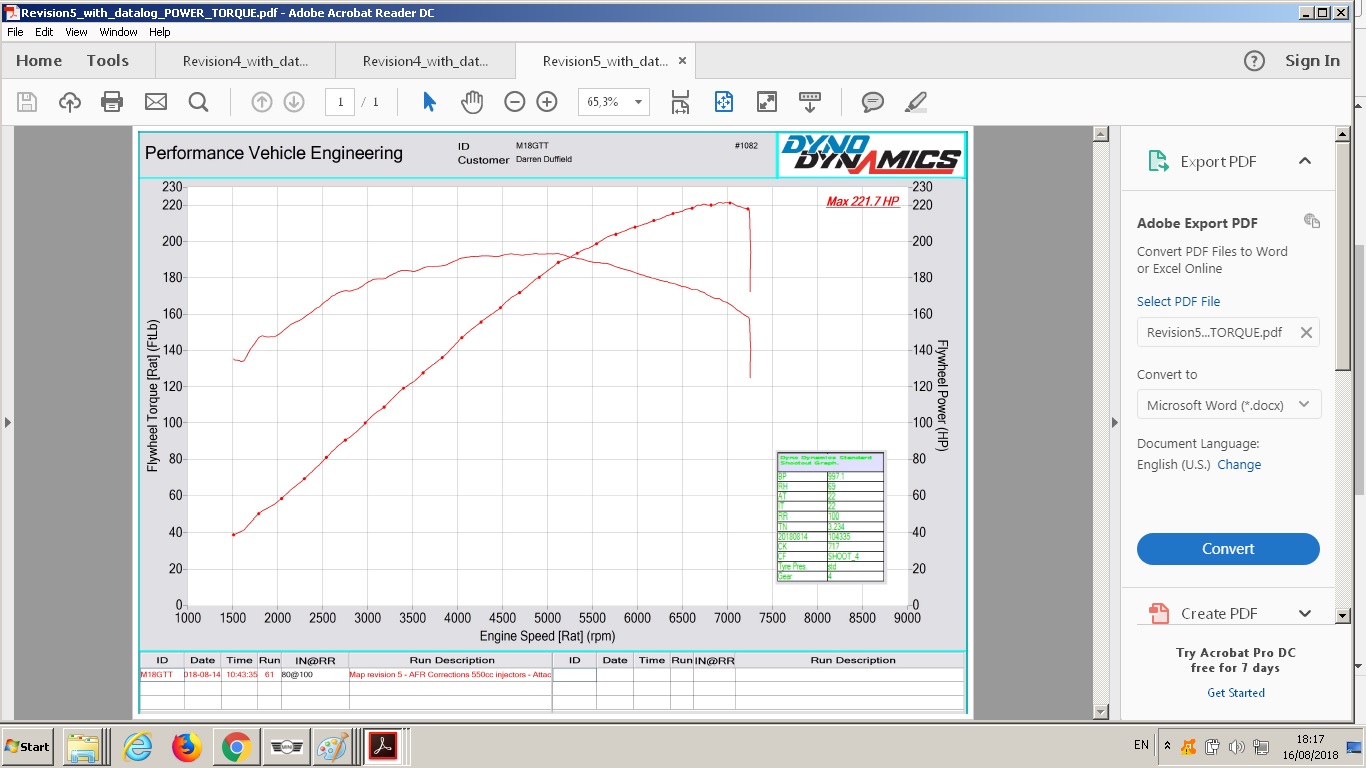Viewport: 1366px width, 768px height.
Task: Select the Hand pan tool
Action: pyautogui.click(x=471, y=102)
